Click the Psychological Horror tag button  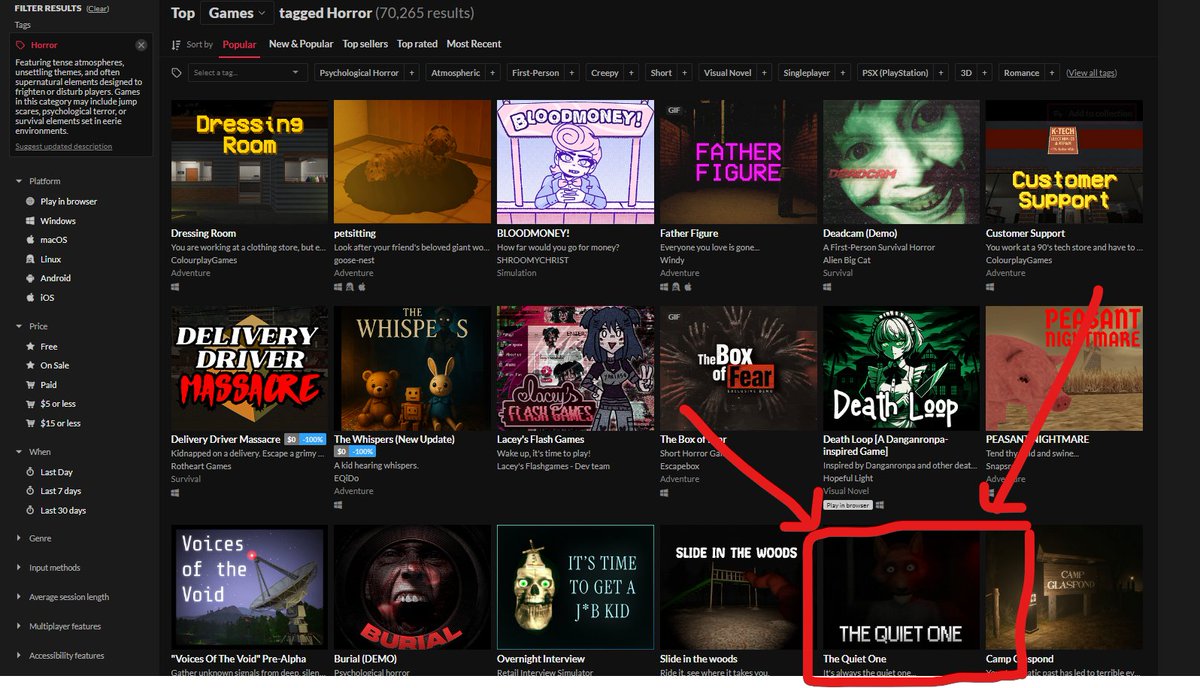click(x=360, y=73)
